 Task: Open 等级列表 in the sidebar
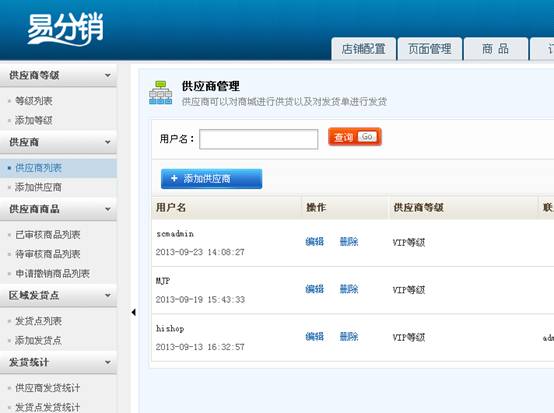34,101
